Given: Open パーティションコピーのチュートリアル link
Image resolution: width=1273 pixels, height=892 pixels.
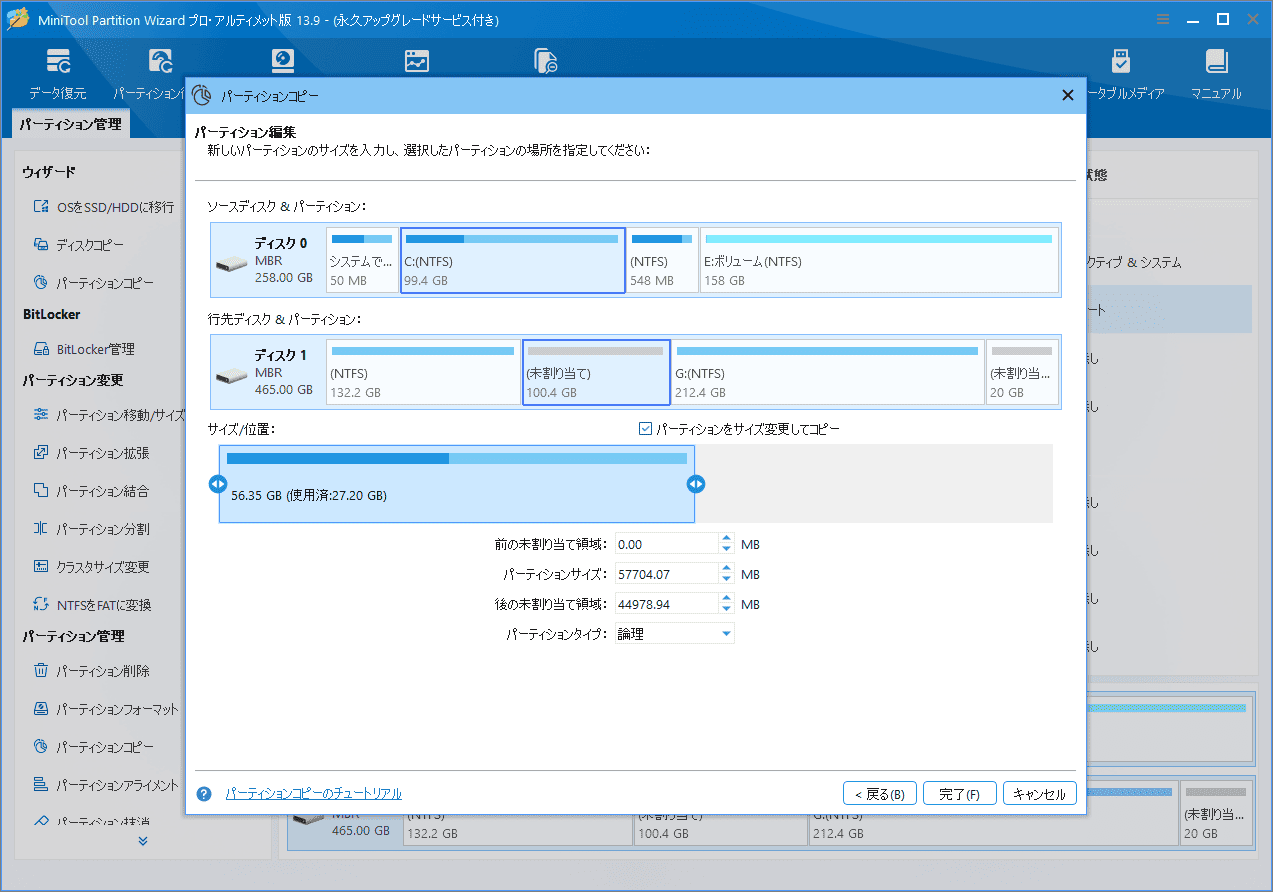Looking at the screenshot, I should 314,794.
